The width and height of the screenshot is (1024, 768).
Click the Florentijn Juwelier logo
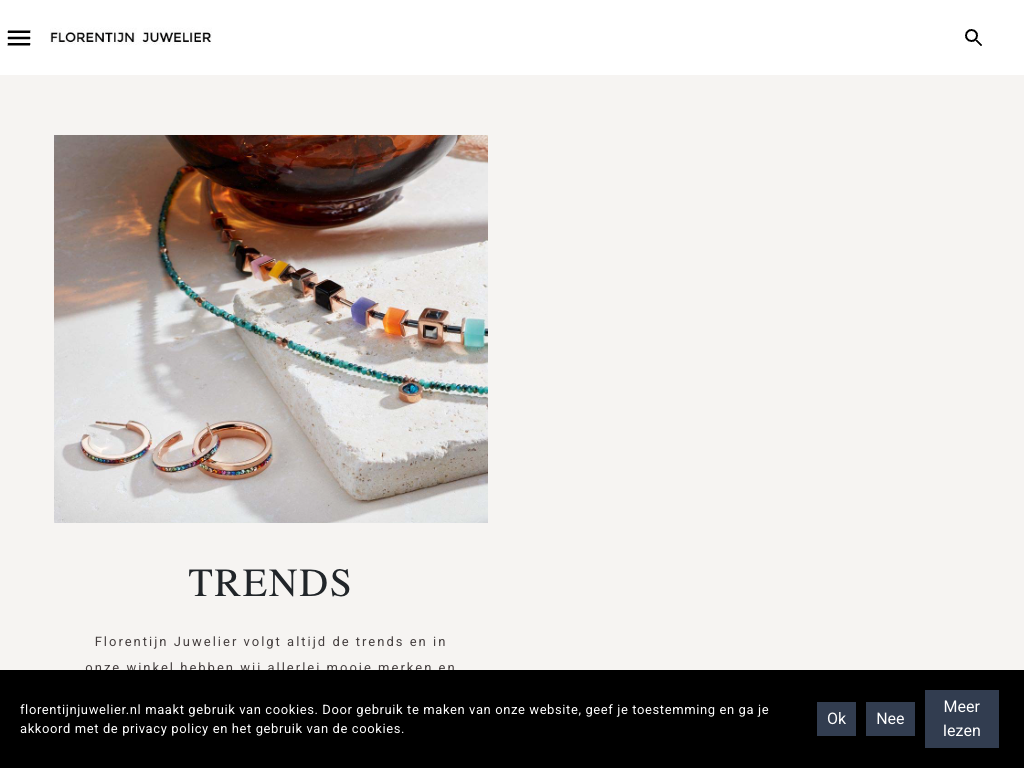pyautogui.click(x=131, y=38)
